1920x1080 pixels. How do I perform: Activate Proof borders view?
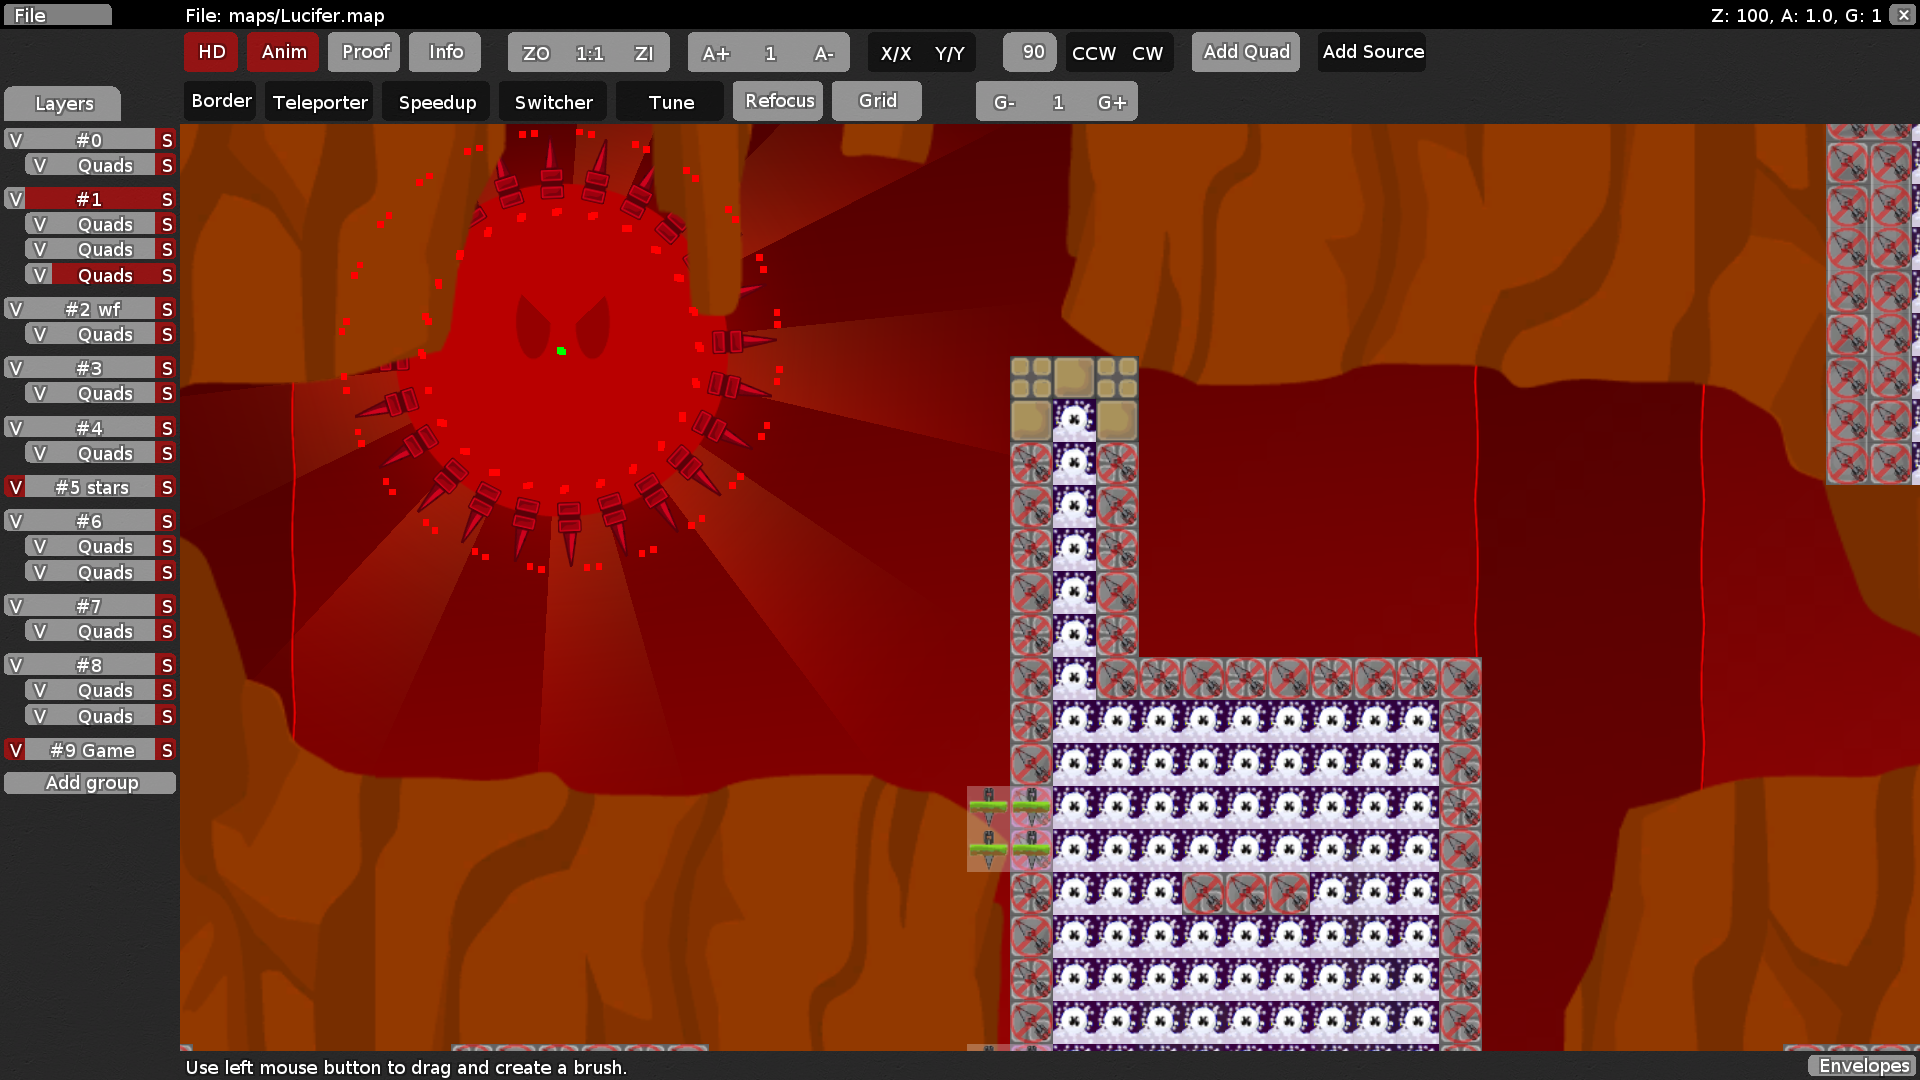click(x=363, y=52)
